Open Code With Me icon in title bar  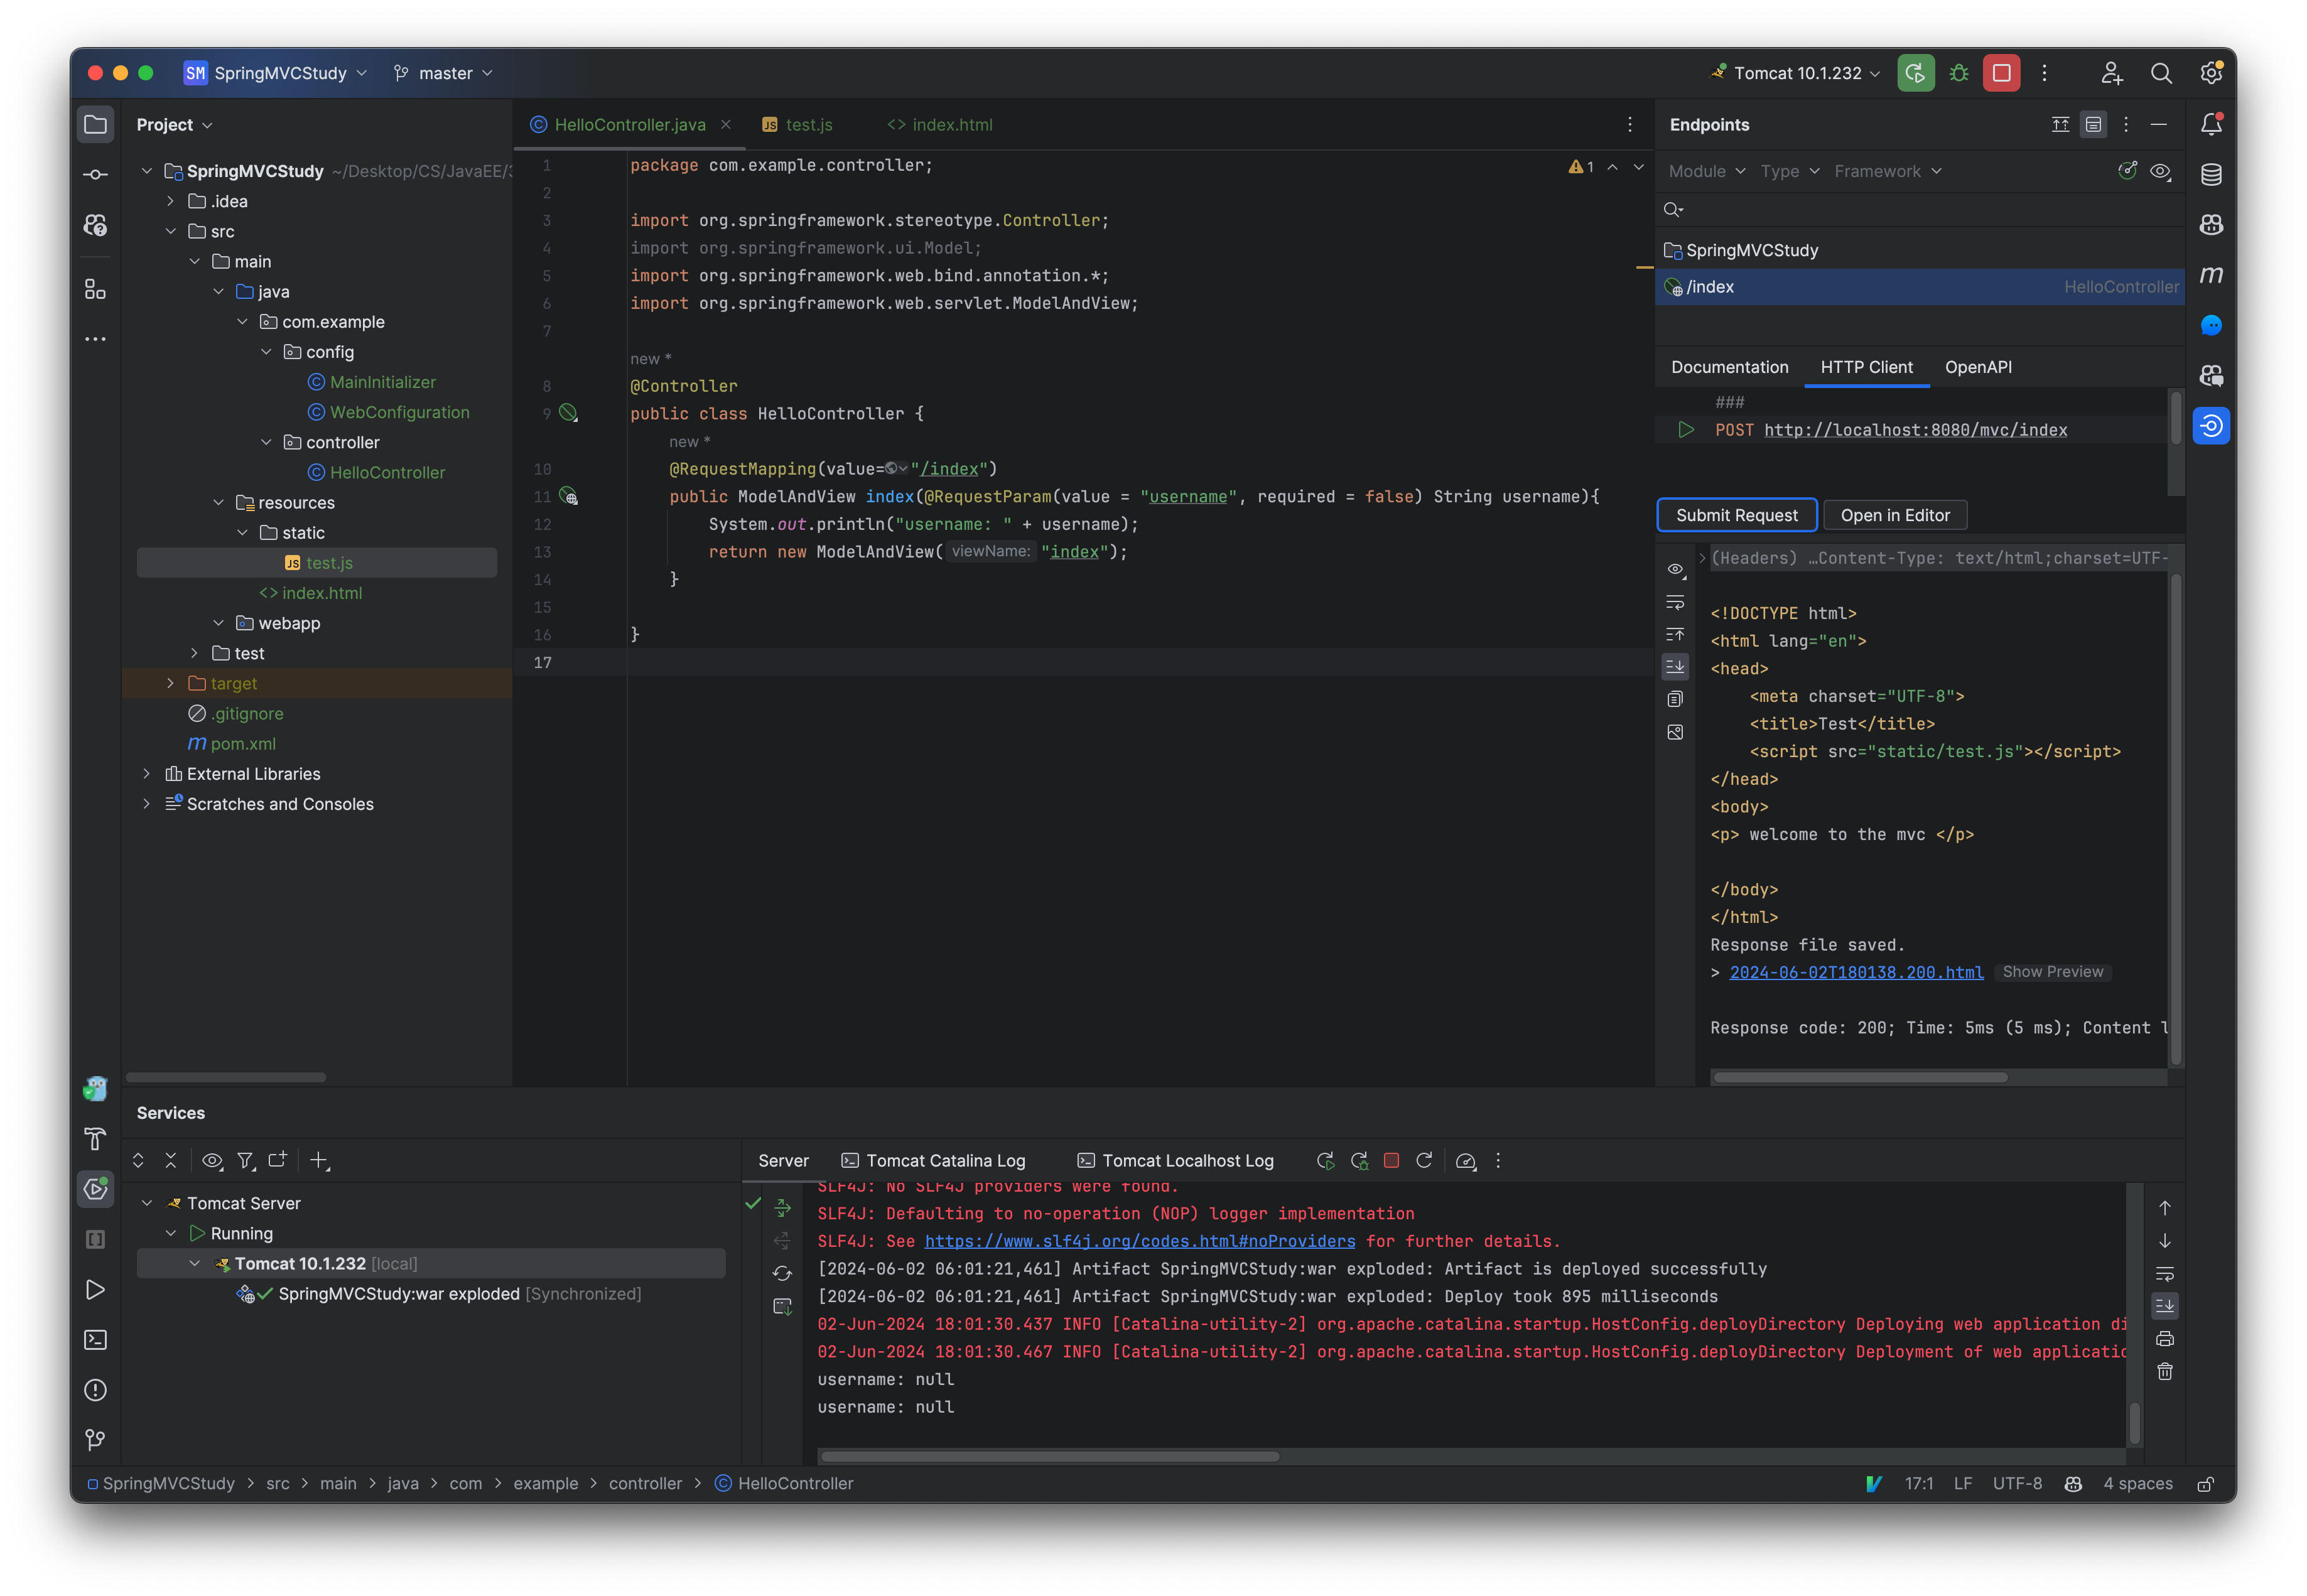click(x=2111, y=73)
